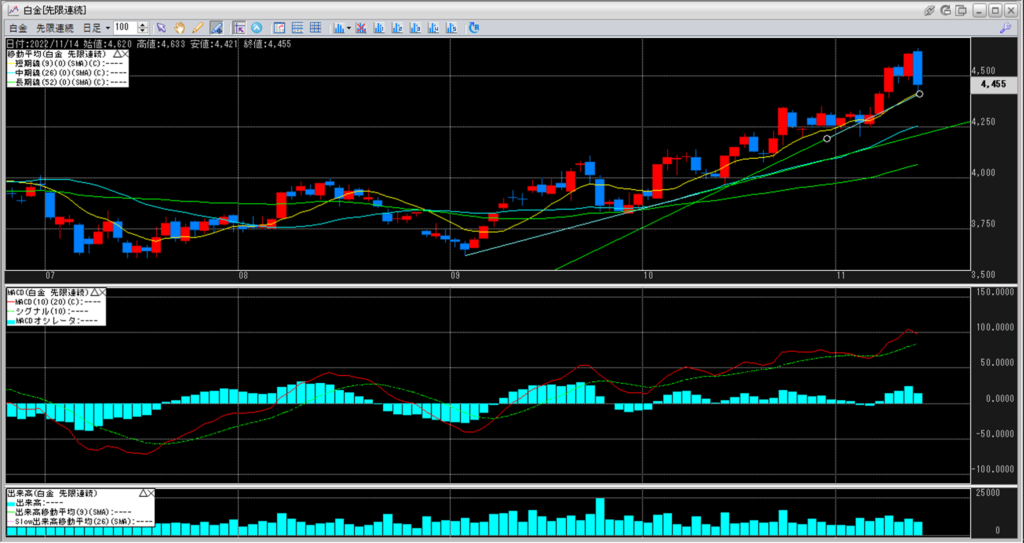Click the 白金 symbol menu
This screenshot has height=543, width=1024.
click(x=17, y=27)
